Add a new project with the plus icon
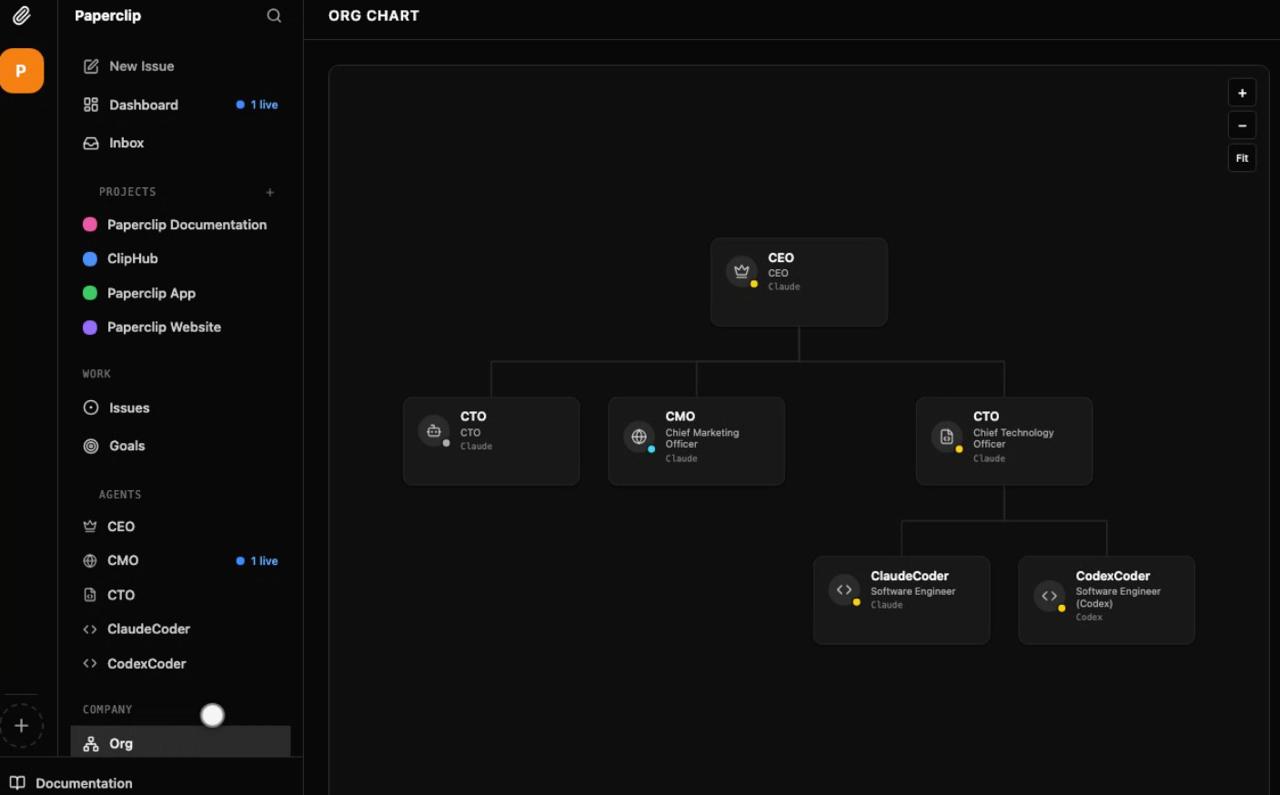This screenshot has width=1280, height=795. coord(270,192)
